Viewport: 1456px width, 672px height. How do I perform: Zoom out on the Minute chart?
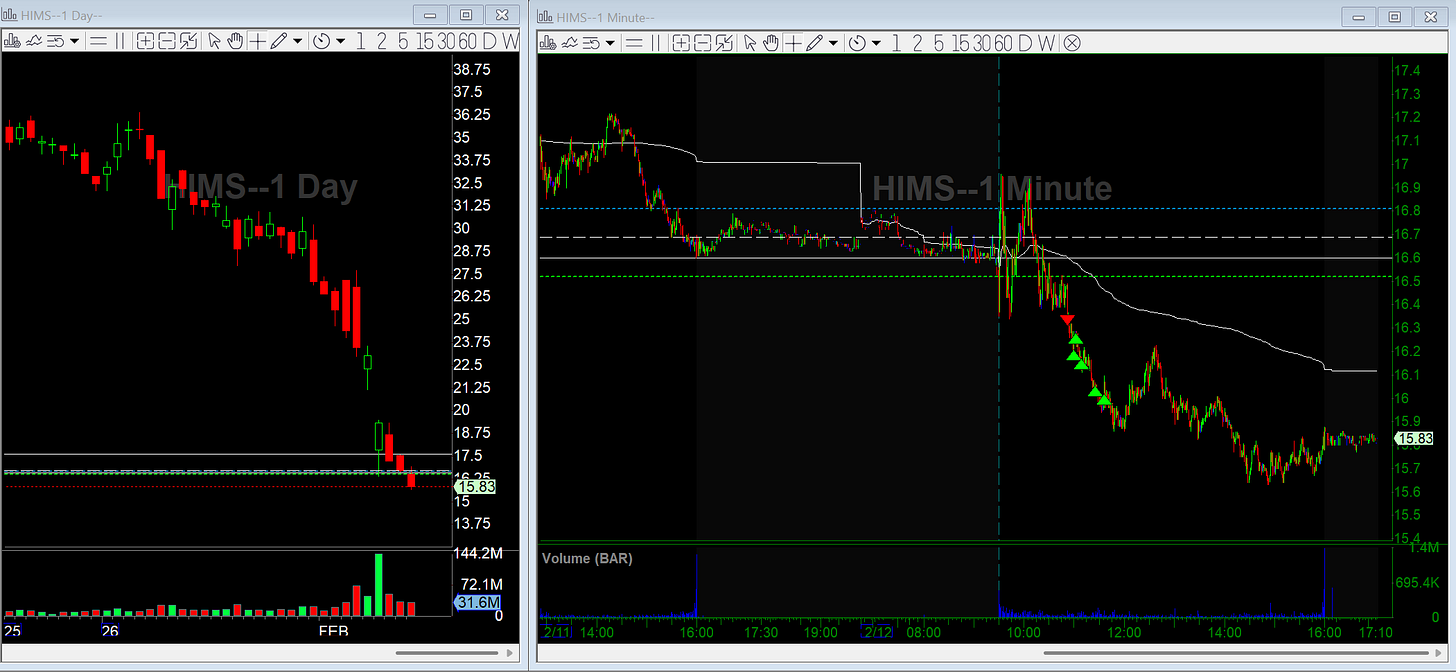(x=703, y=42)
